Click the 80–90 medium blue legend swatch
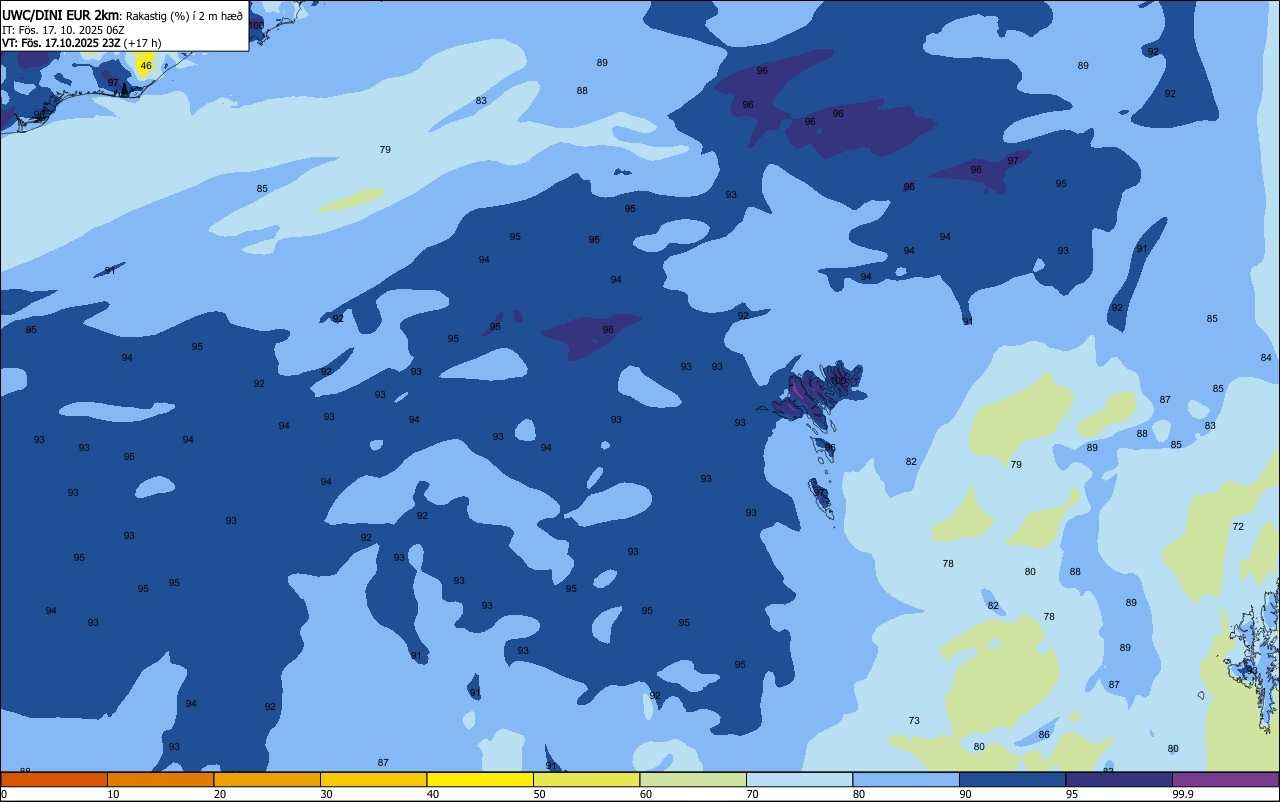 click(906, 779)
